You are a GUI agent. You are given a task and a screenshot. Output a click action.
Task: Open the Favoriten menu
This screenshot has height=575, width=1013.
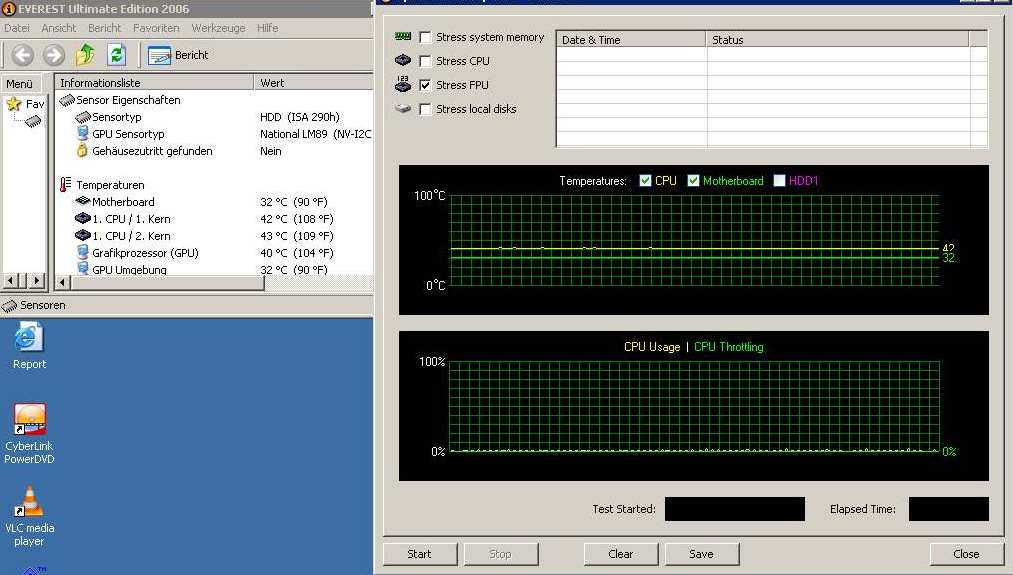[156, 28]
